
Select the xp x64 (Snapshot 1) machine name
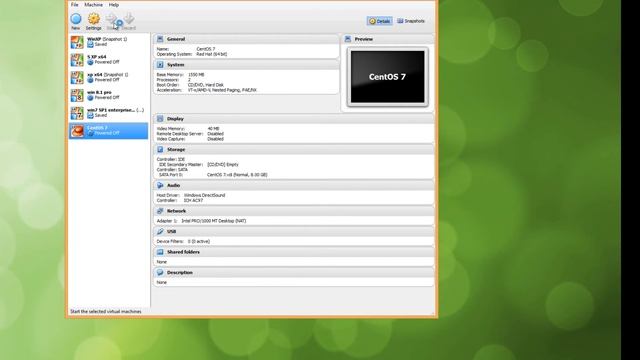[108, 75]
